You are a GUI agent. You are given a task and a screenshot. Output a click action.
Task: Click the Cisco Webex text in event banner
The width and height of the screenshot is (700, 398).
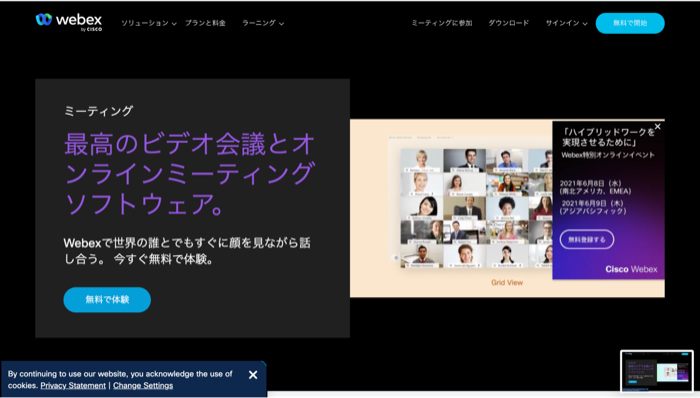pyautogui.click(x=631, y=269)
